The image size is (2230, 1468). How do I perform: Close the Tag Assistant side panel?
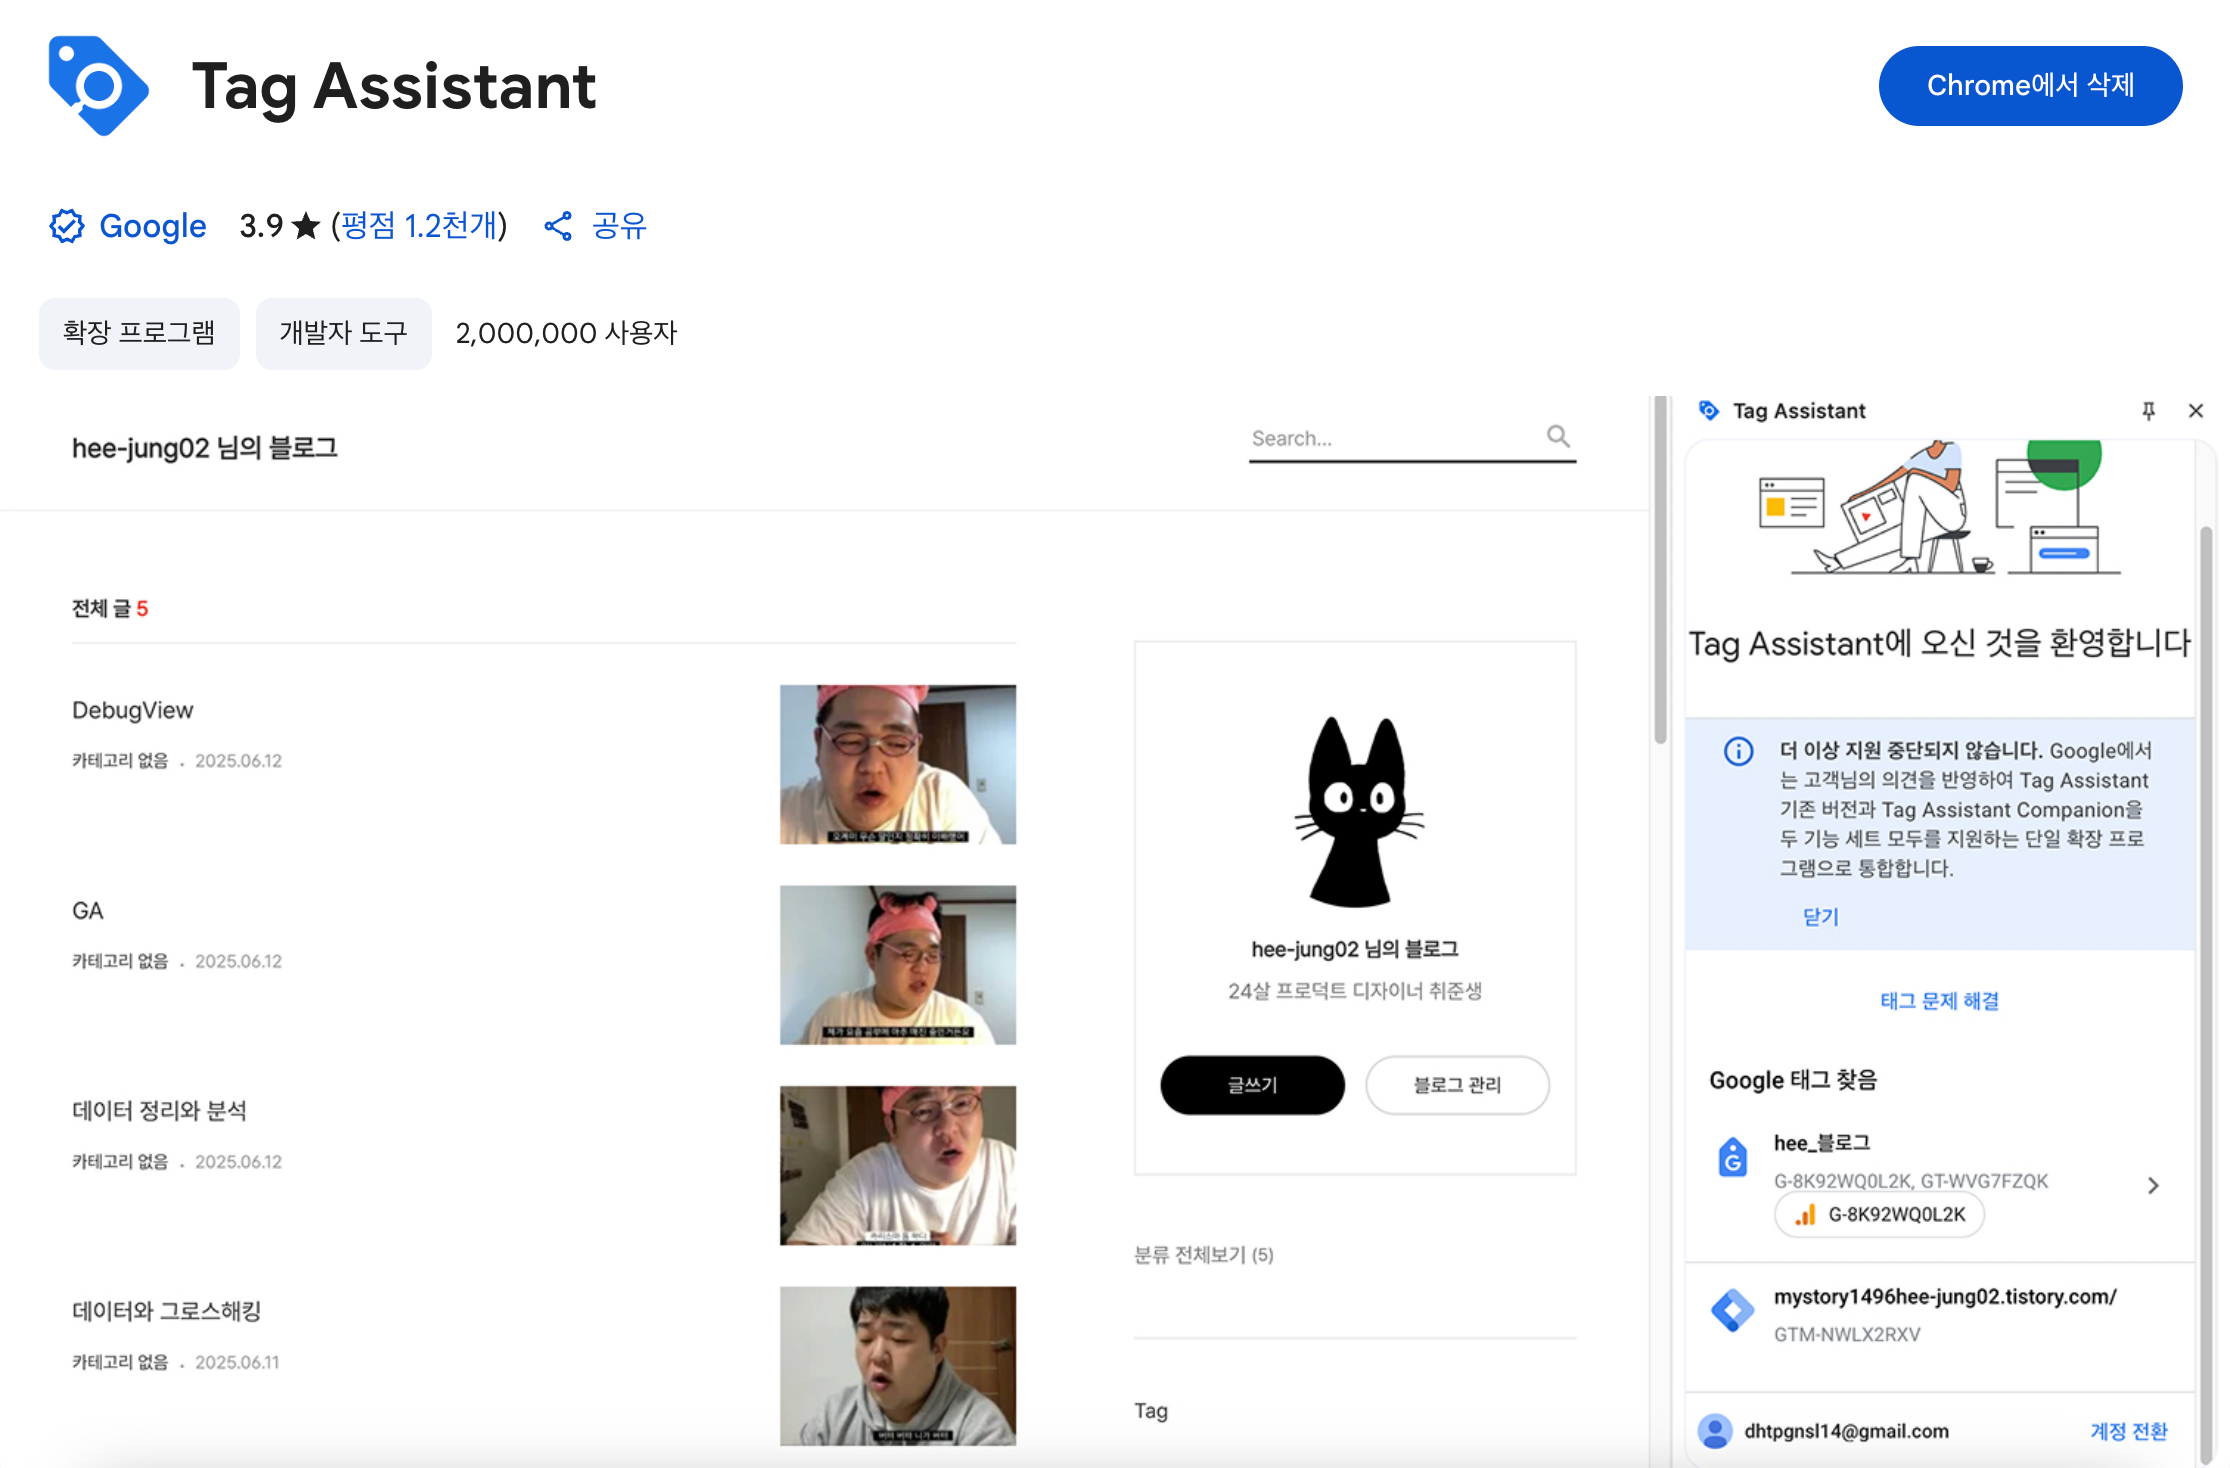tap(2196, 411)
